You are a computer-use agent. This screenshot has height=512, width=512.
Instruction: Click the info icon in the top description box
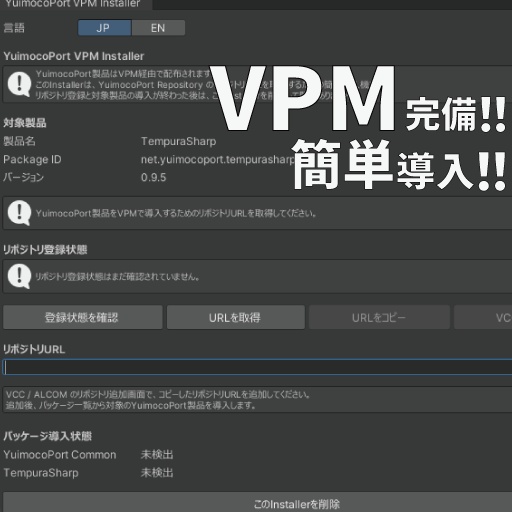(x=19, y=84)
